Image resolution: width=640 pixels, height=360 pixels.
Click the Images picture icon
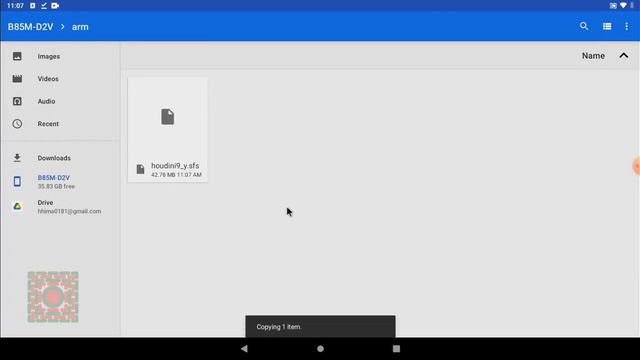[x=17, y=56]
